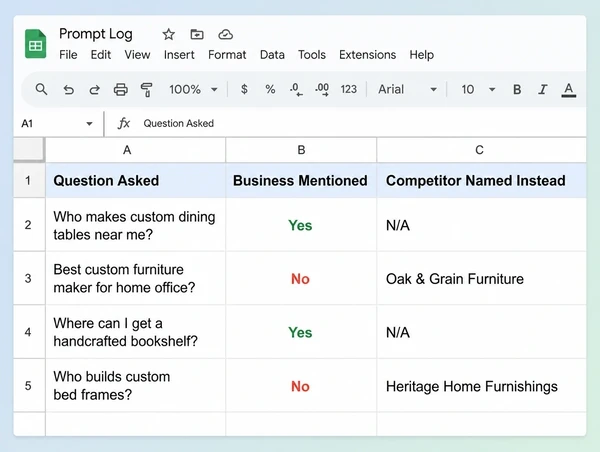Select row 2 header
Viewport: 600px width, 452px height.
pyautogui.click(x=29, y=225)
